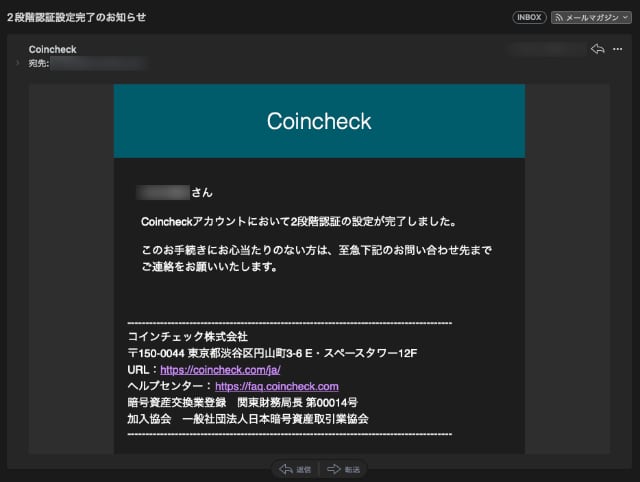Click the コインチェック株式会社 company name
Image resolution: width=640 pixels, height=482 pixels.
188,337
